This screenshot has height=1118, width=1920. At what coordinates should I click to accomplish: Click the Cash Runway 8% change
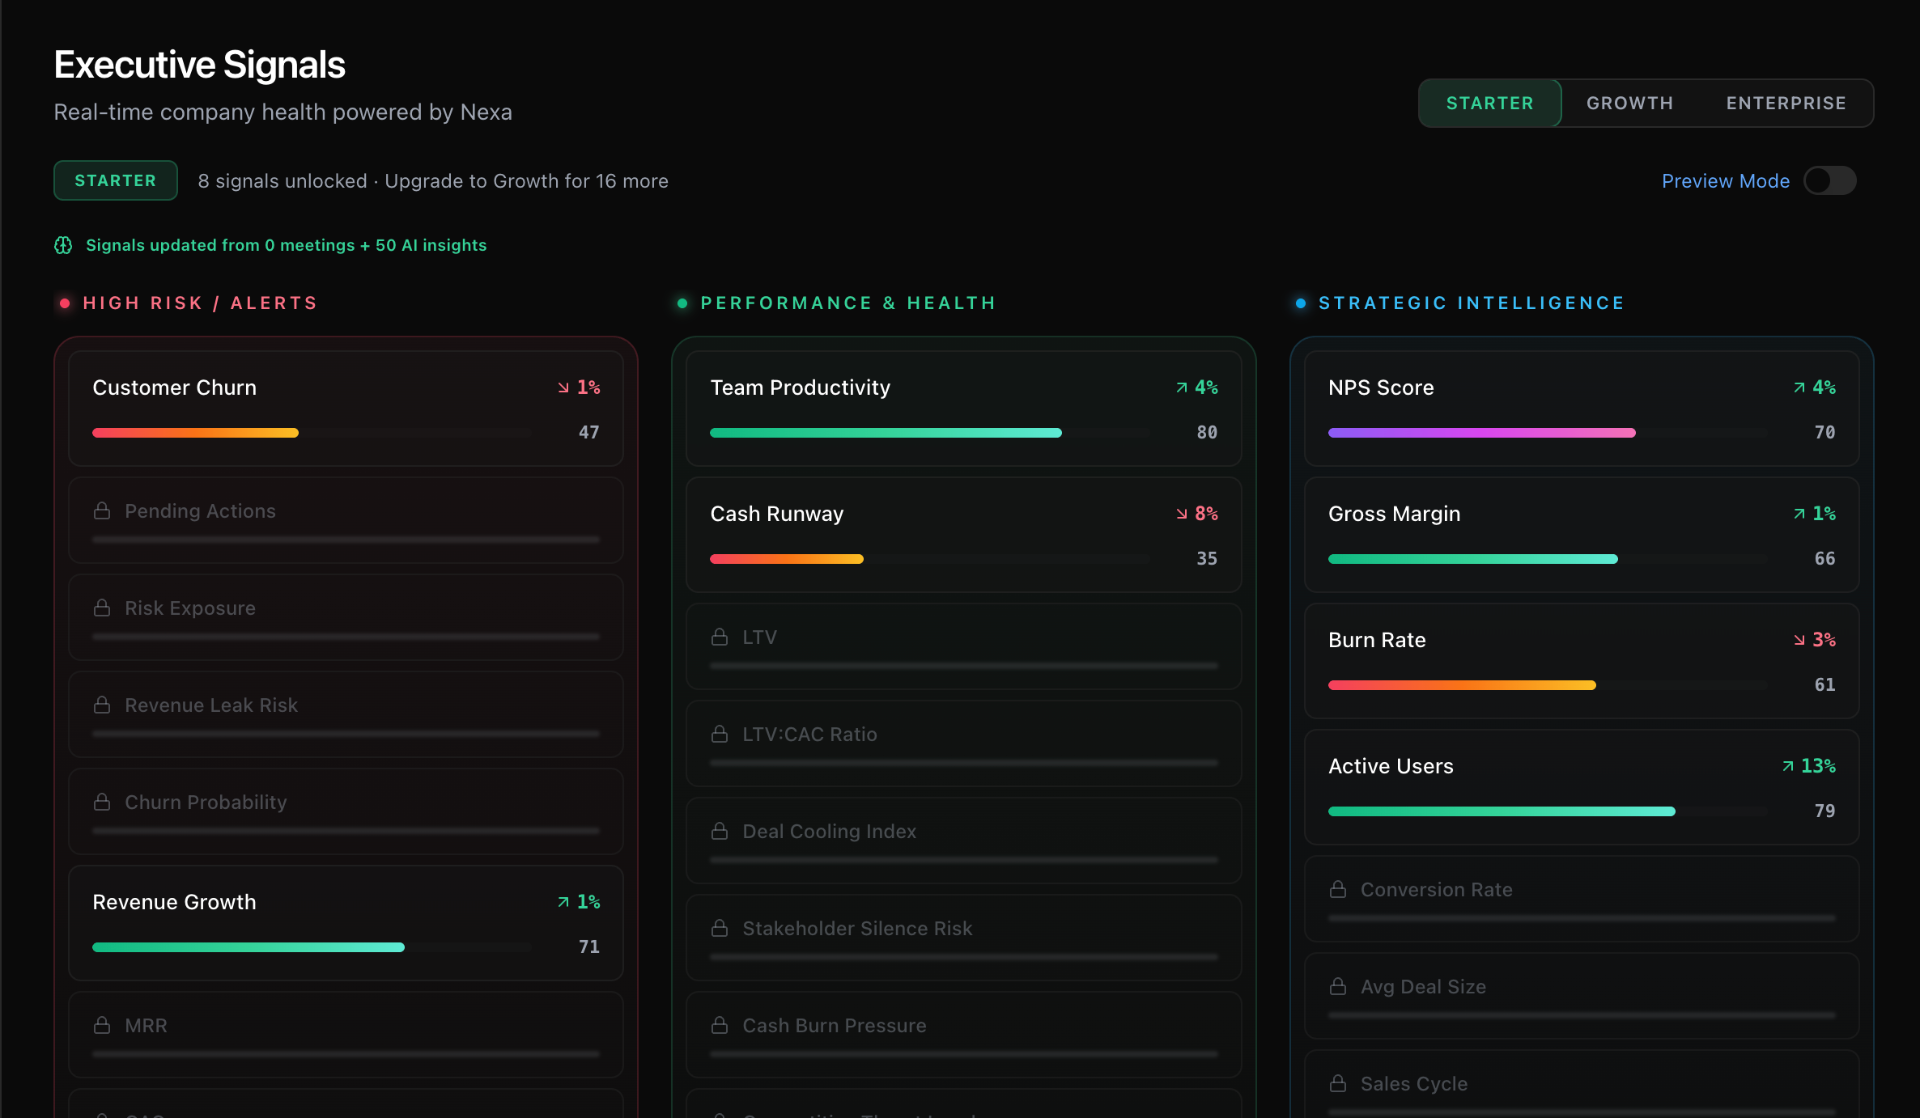pyautogui.click(x=1206, y=514)
